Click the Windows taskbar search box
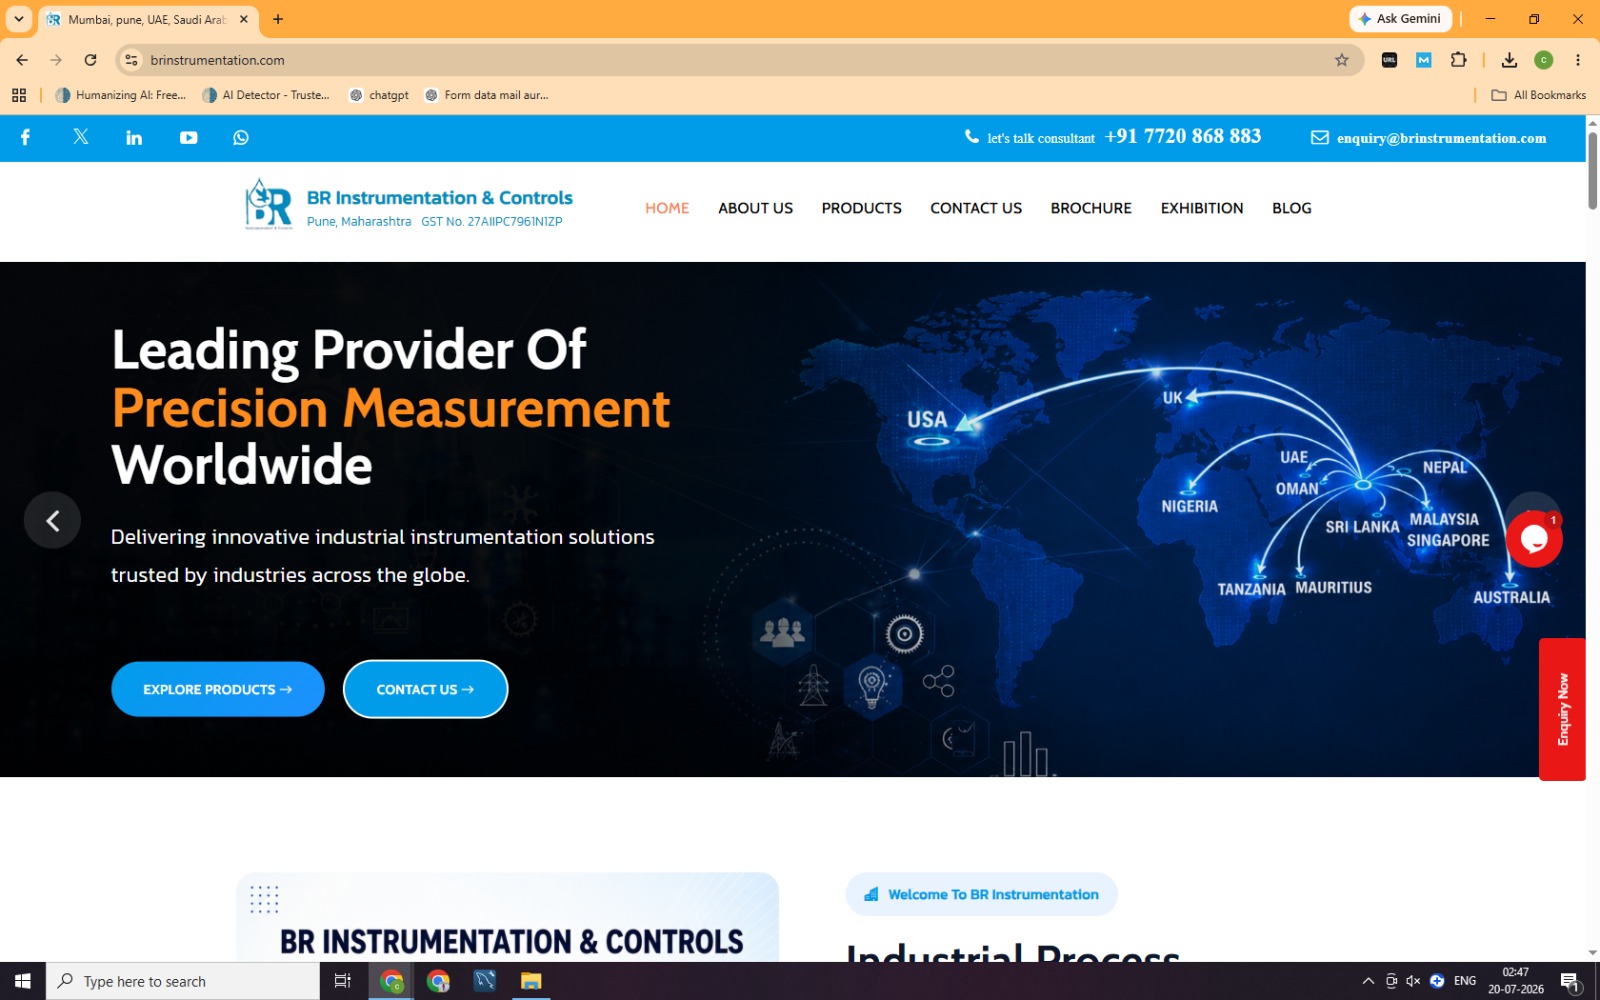 183,981
